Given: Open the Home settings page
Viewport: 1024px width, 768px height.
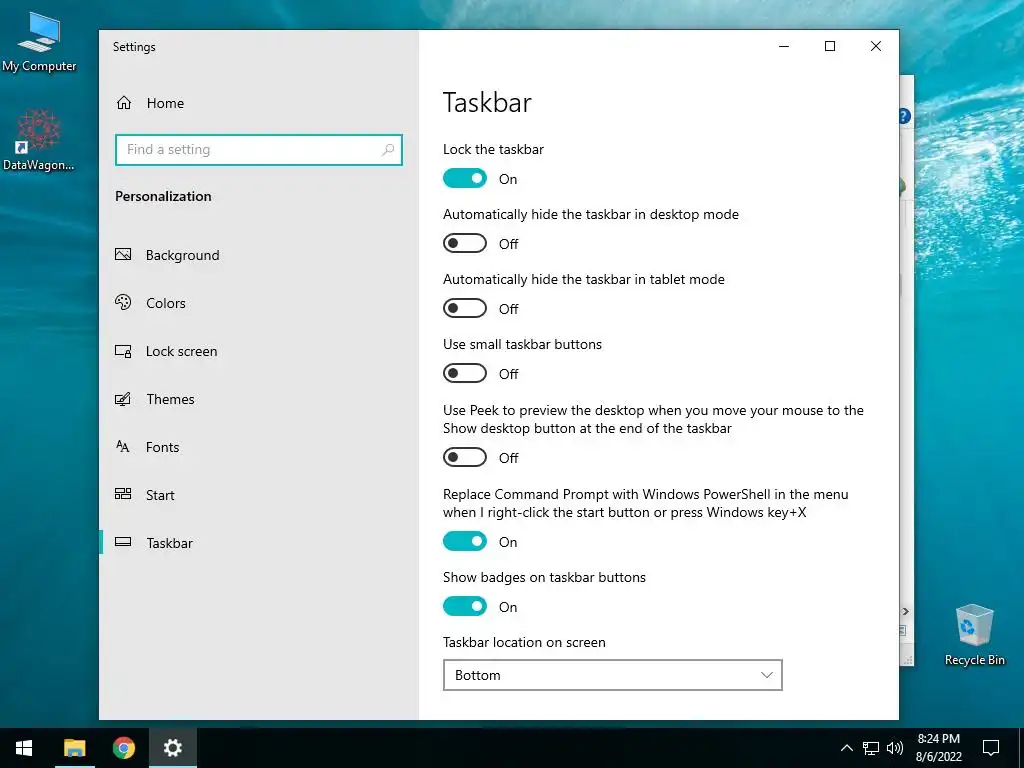Looking at the screenshot, I should point(150,103).
